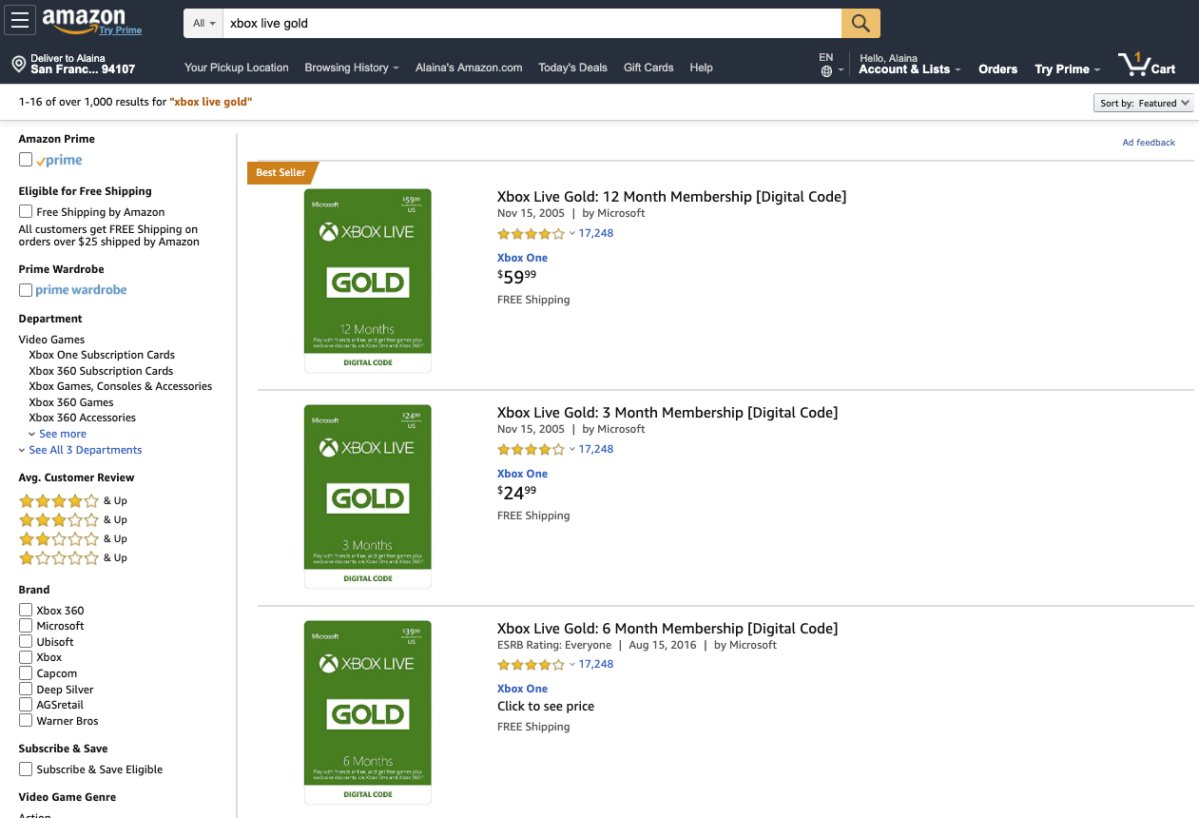
Task: Check the Prime filter checkbox
Action: pyautogui.click(x=25, y=159)
